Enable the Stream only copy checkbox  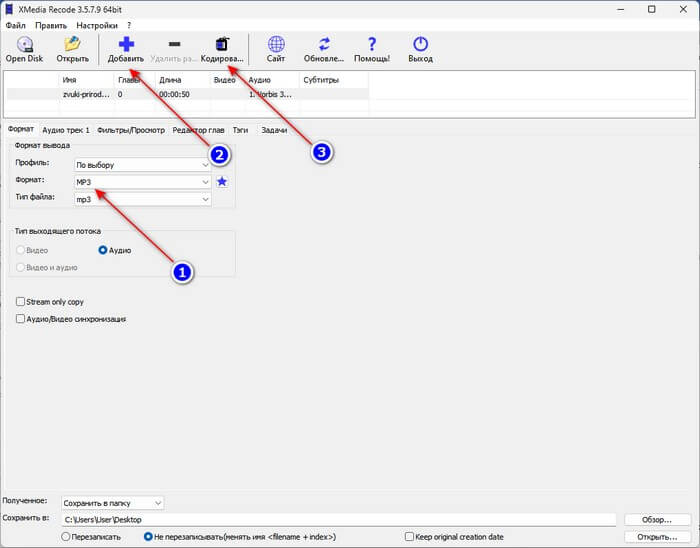click(20, 302)
